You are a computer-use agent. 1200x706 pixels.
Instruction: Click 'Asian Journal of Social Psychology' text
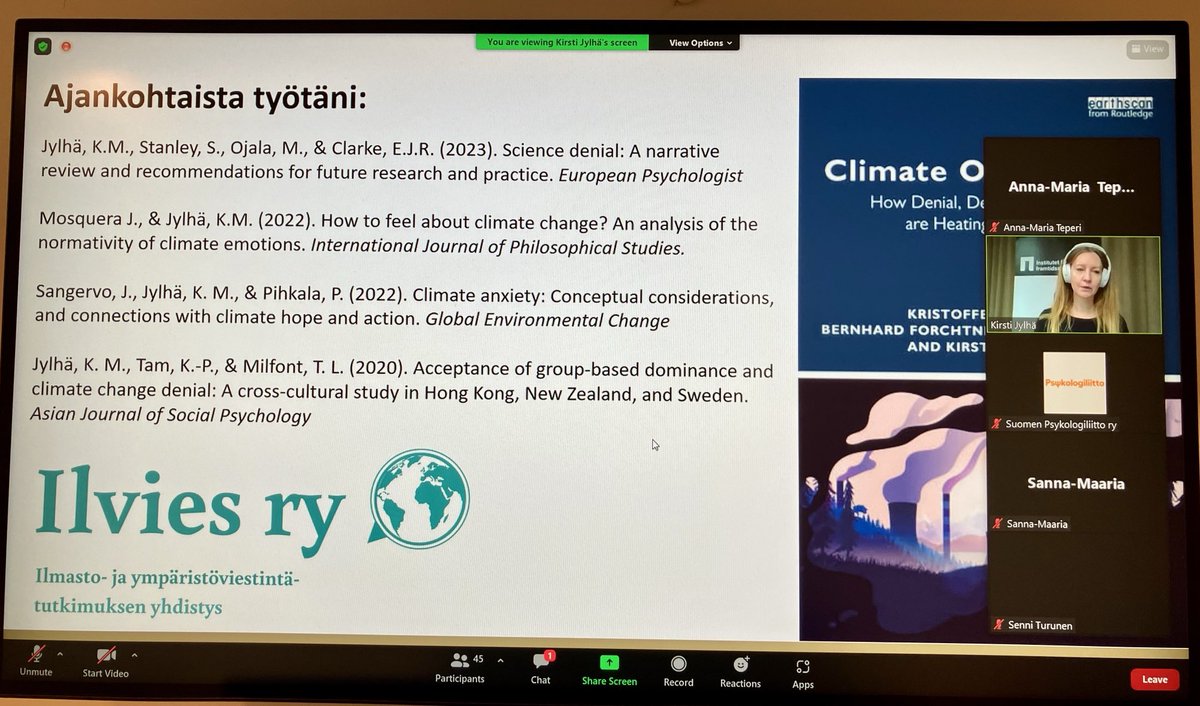click(170, 417)
